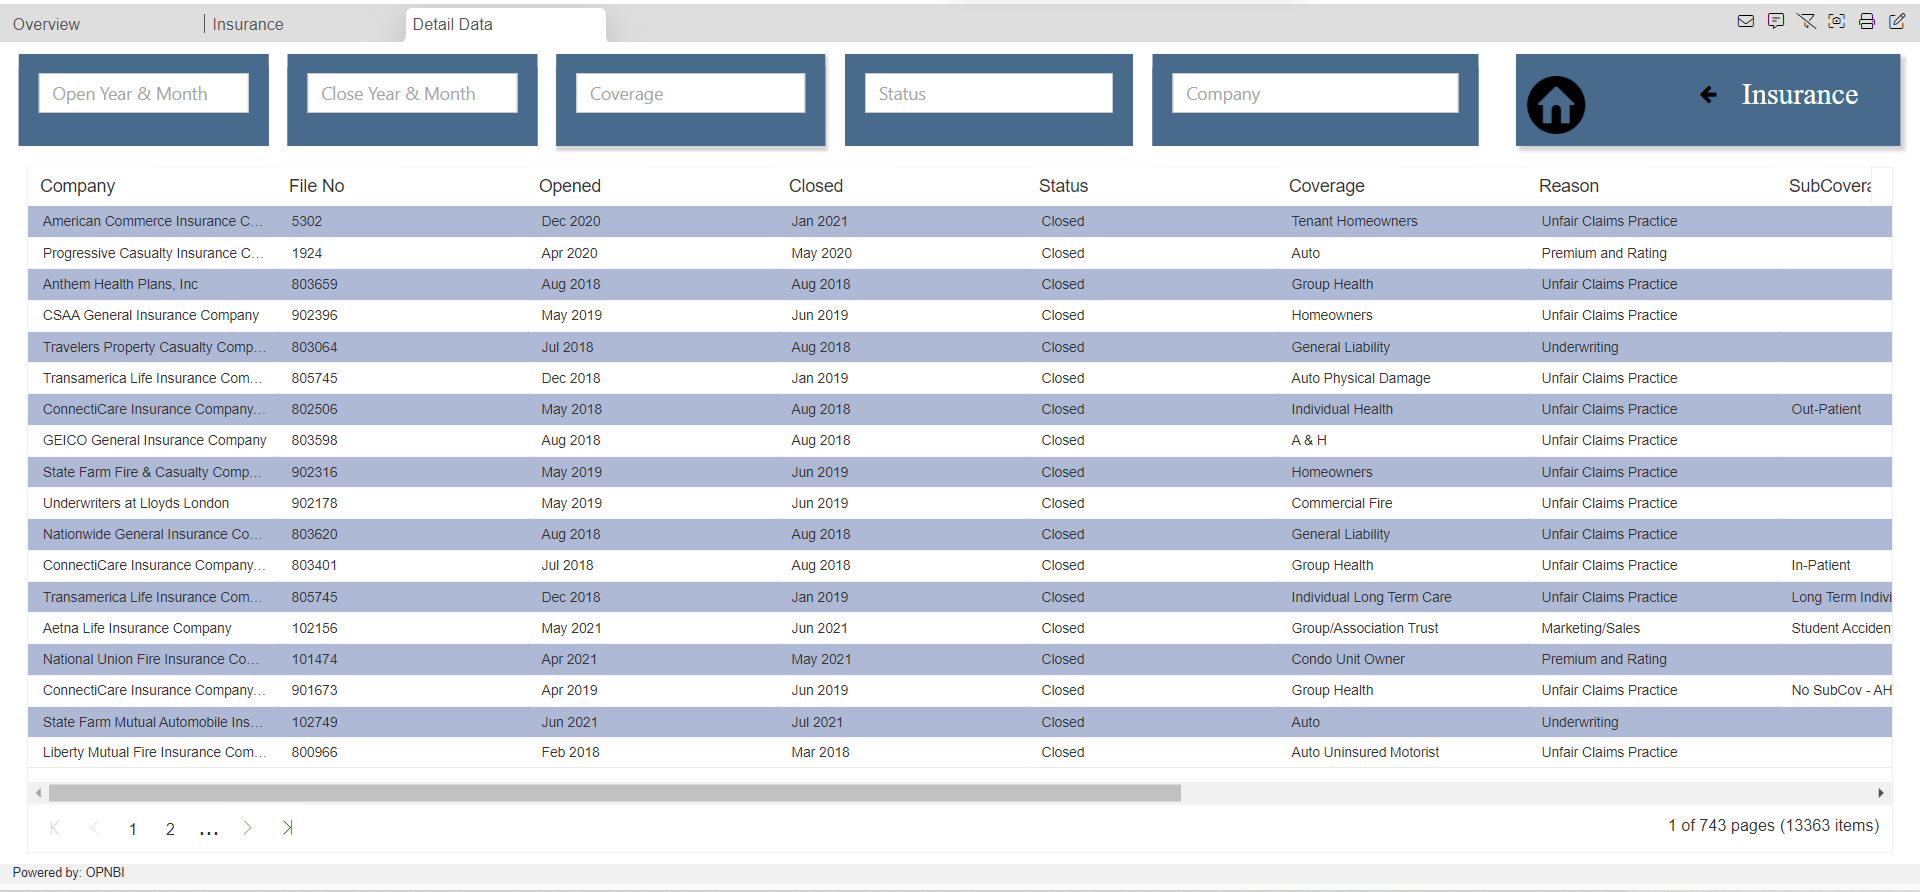Go to the previous page arrow

[x=95, y=827]
